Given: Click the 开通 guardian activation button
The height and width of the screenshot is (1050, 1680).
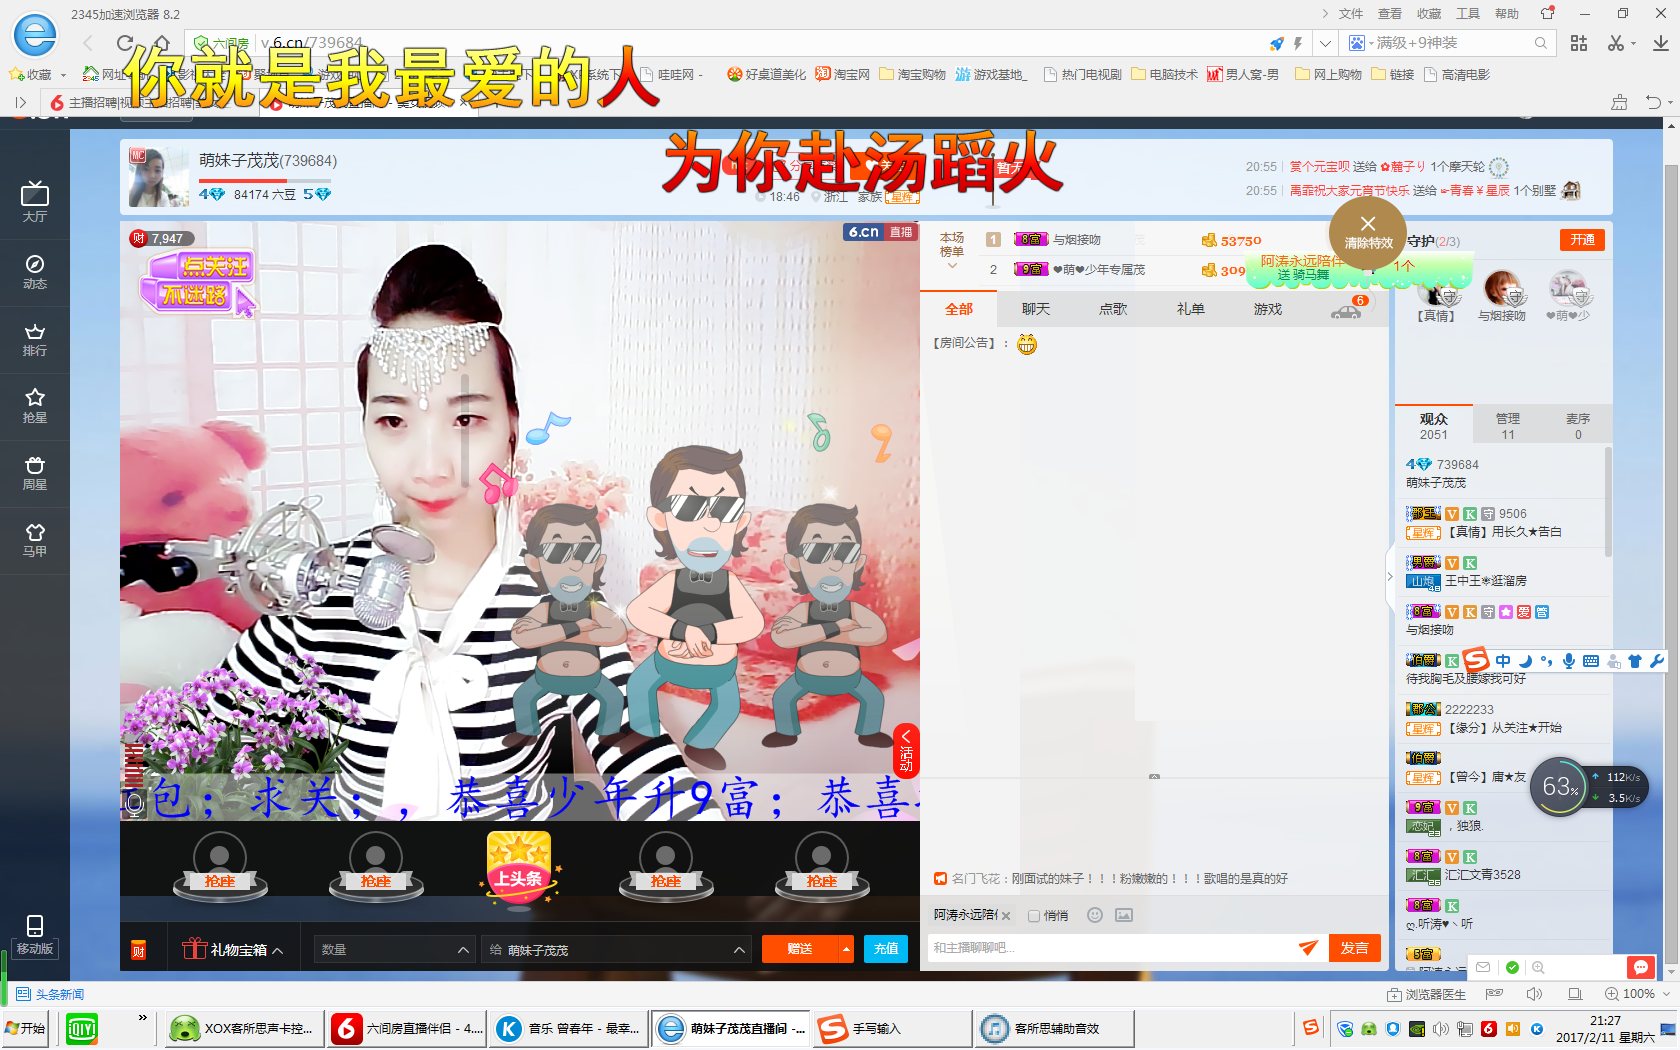Looking at the screenshot, I should click(1582, 240).
